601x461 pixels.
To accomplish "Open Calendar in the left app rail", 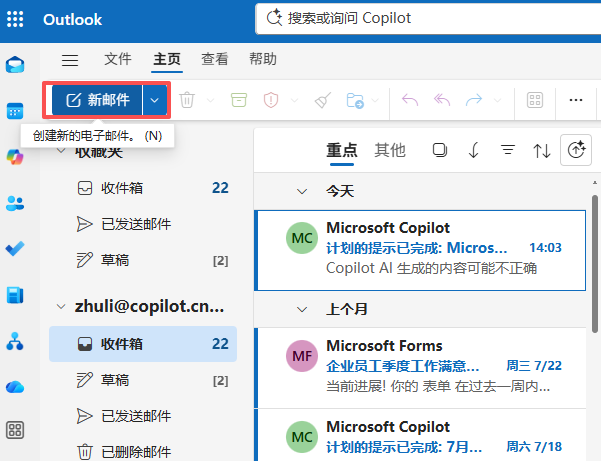I will [x=15, y=111].
